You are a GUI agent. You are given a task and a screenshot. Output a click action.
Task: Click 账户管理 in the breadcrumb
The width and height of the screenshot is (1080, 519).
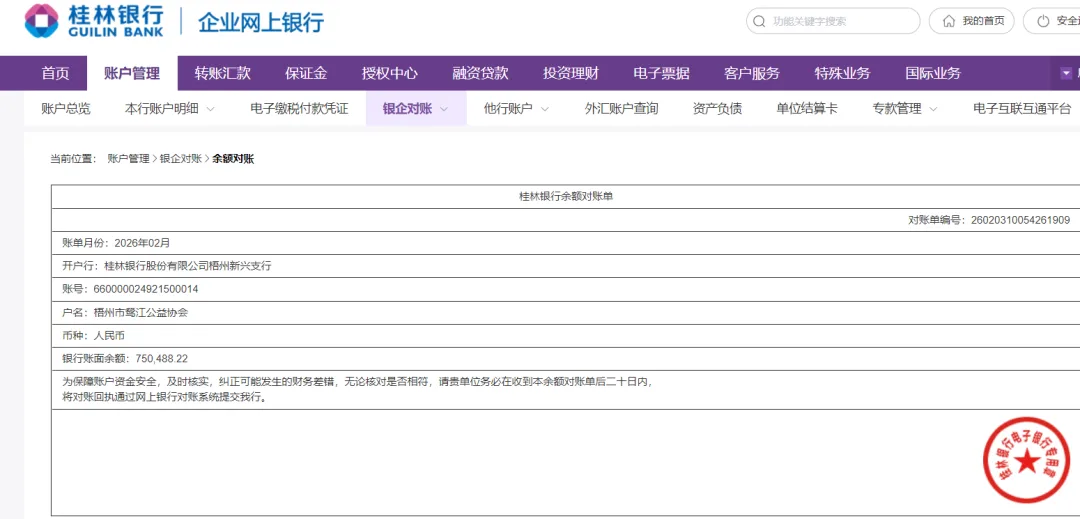(x=128, y=159)
